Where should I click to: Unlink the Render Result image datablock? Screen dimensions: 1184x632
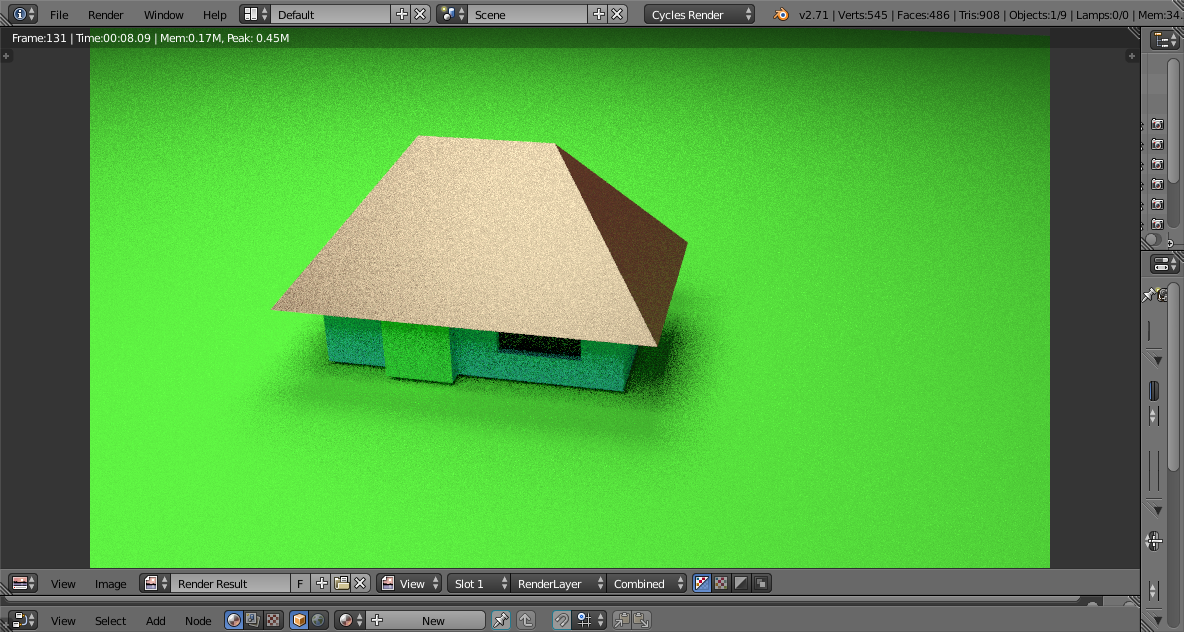pos(360,584)
